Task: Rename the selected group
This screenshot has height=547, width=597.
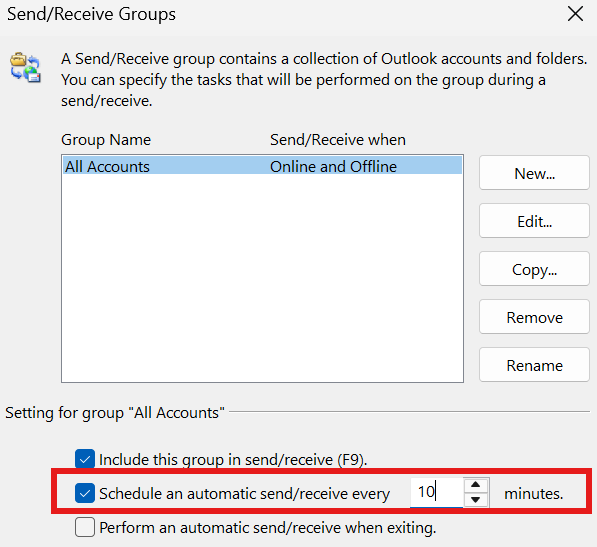Action: [534, 365]
